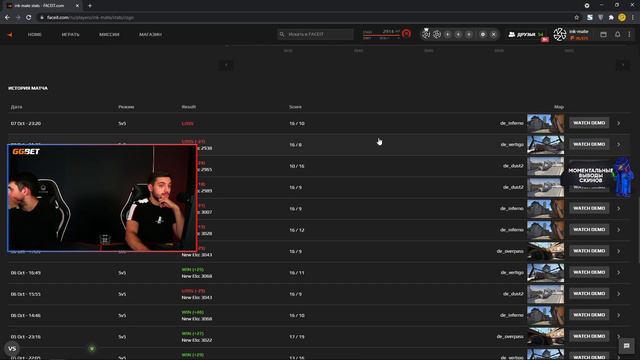Reload the page
This screenshot has width=640, height=360.
[29, 18]
